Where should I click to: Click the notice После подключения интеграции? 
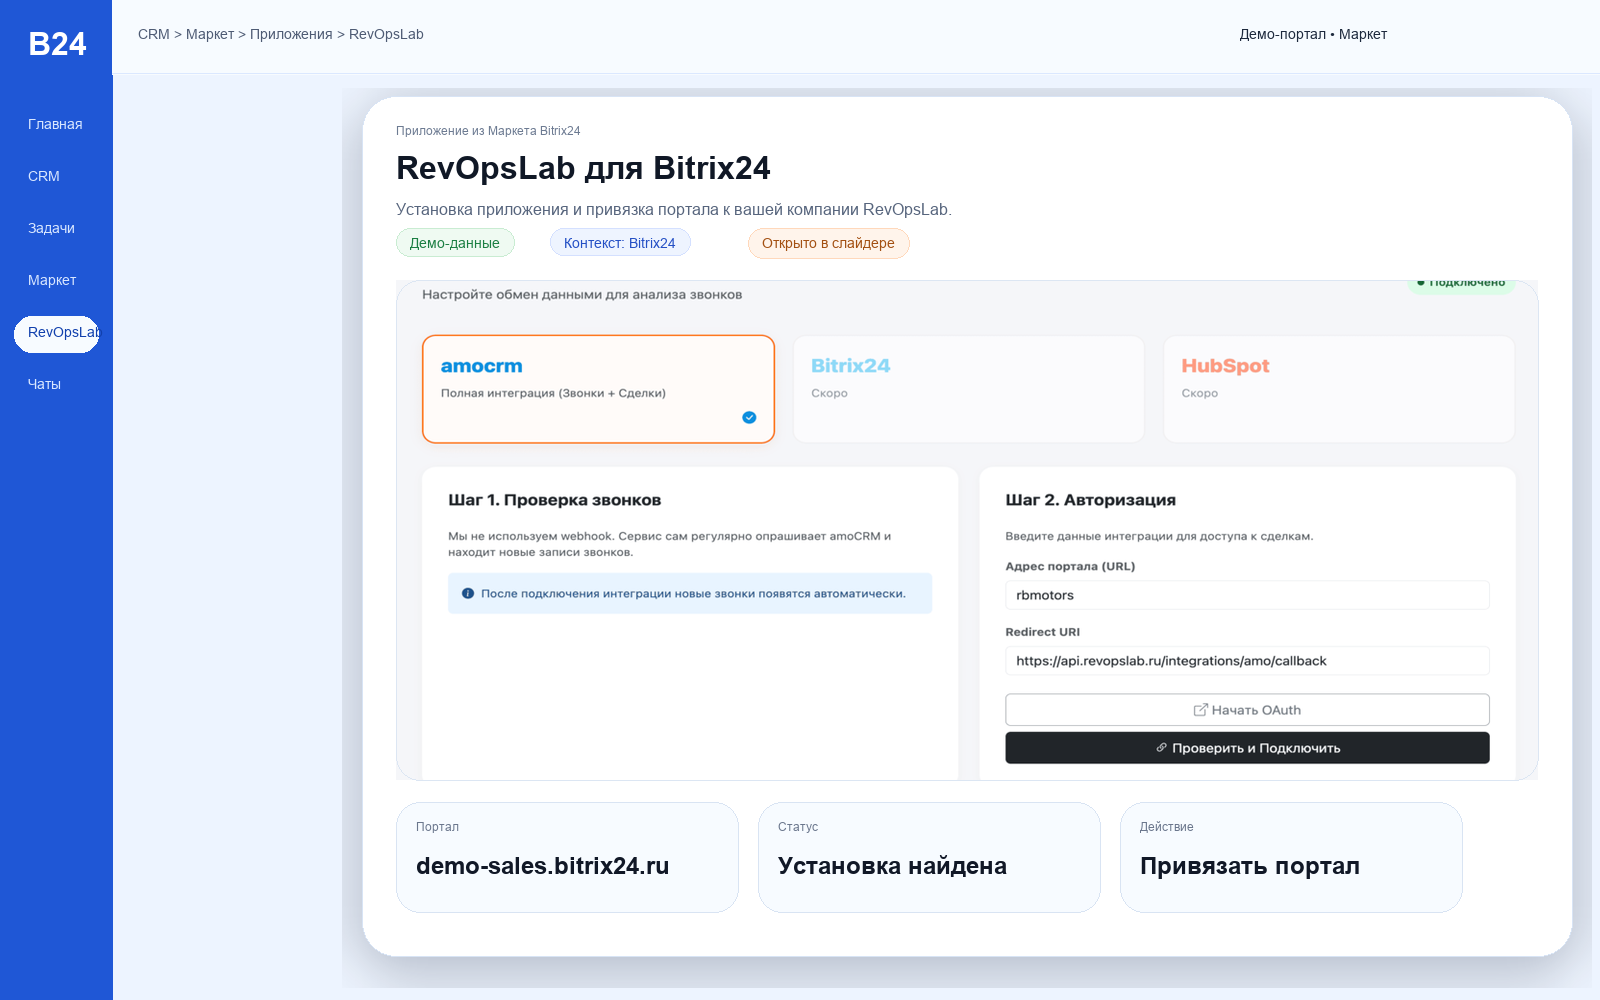[x=690, y=593]
